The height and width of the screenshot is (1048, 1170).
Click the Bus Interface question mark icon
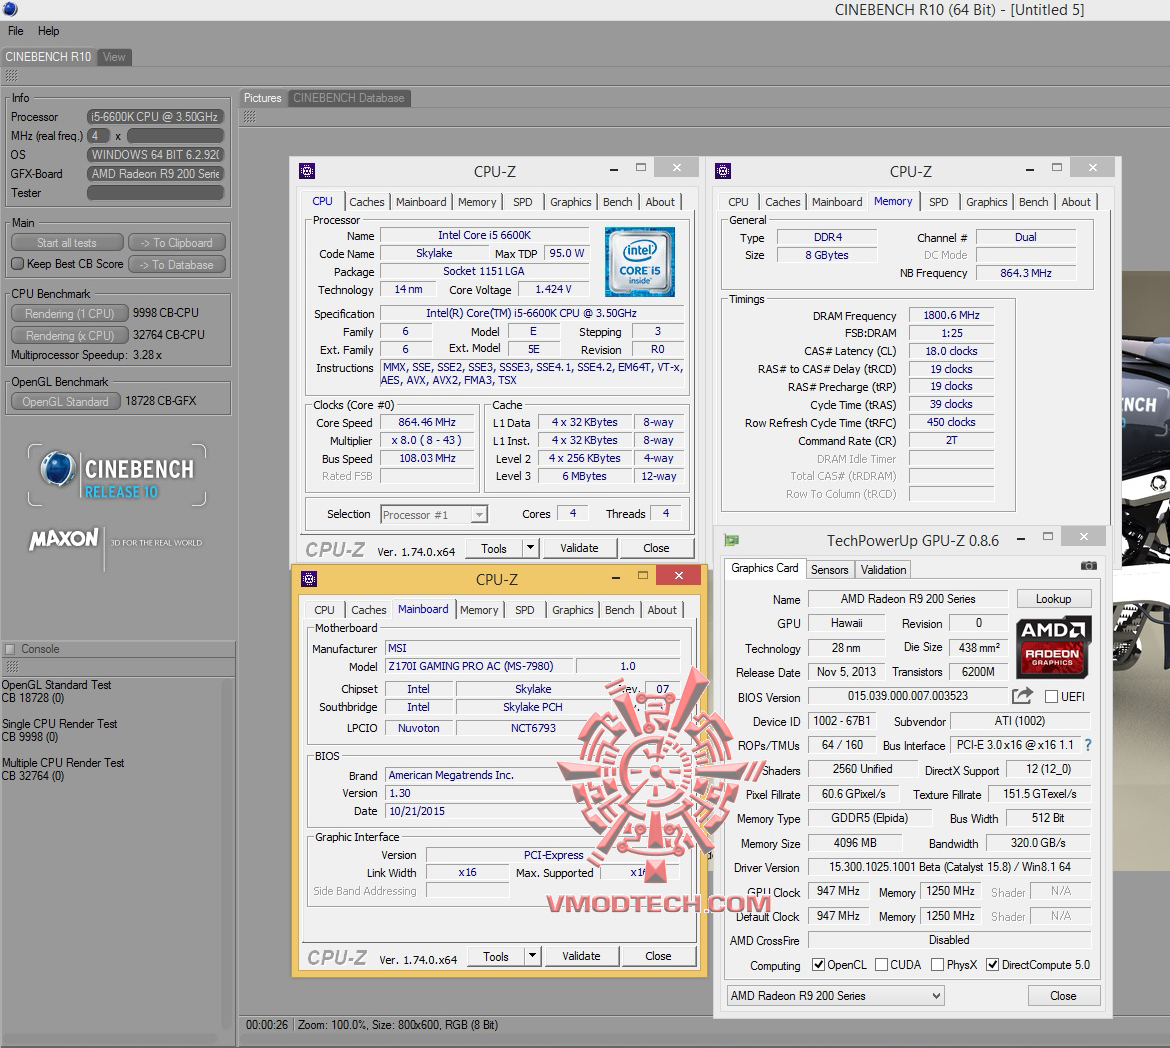(x=1088, y=745)
